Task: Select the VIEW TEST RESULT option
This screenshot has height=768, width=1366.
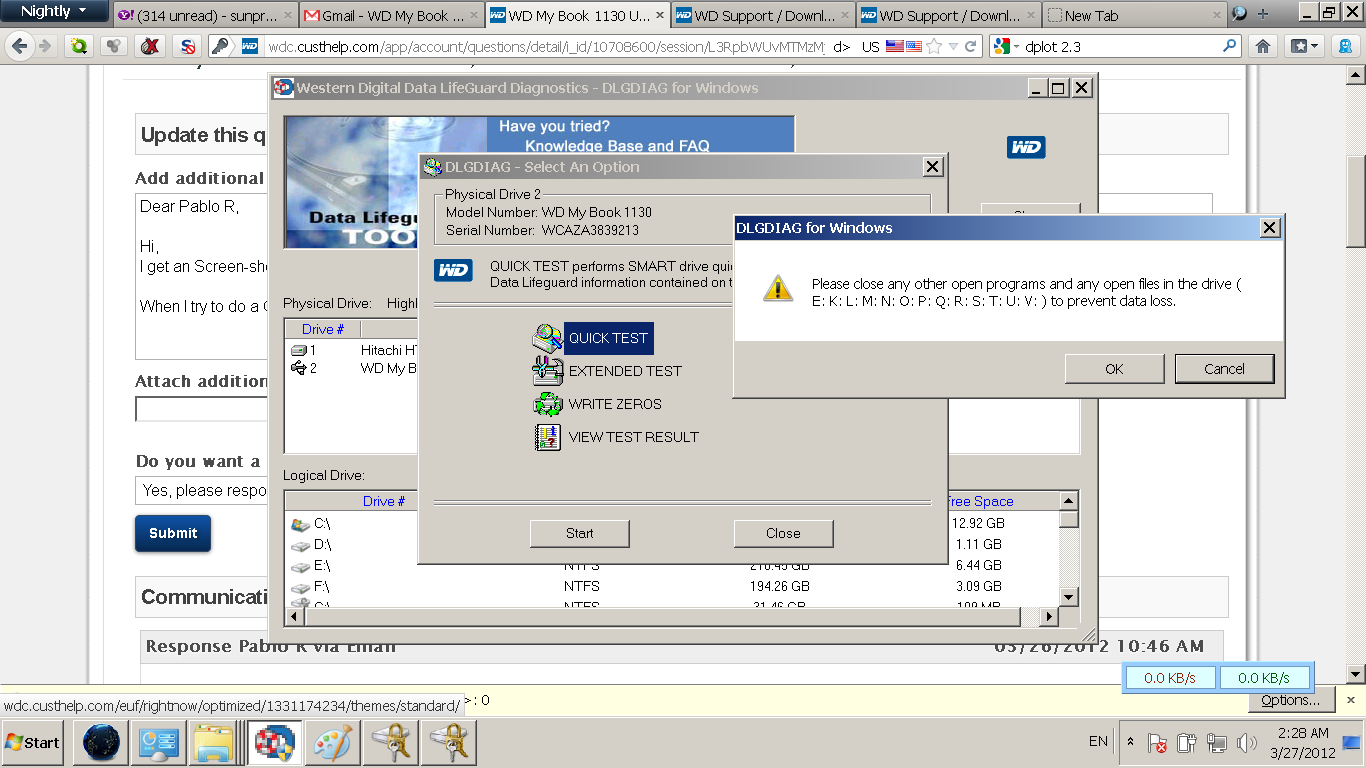Action: pos(633,437)
